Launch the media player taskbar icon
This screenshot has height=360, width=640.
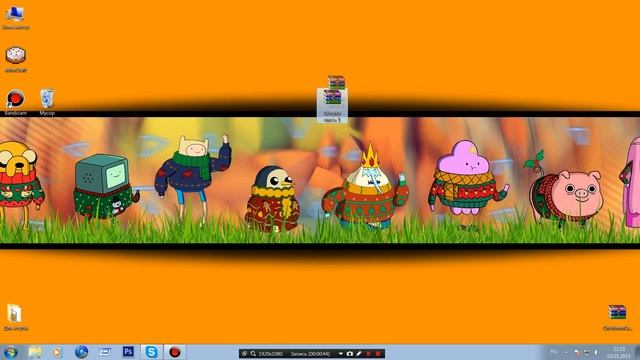click(57, 352)
